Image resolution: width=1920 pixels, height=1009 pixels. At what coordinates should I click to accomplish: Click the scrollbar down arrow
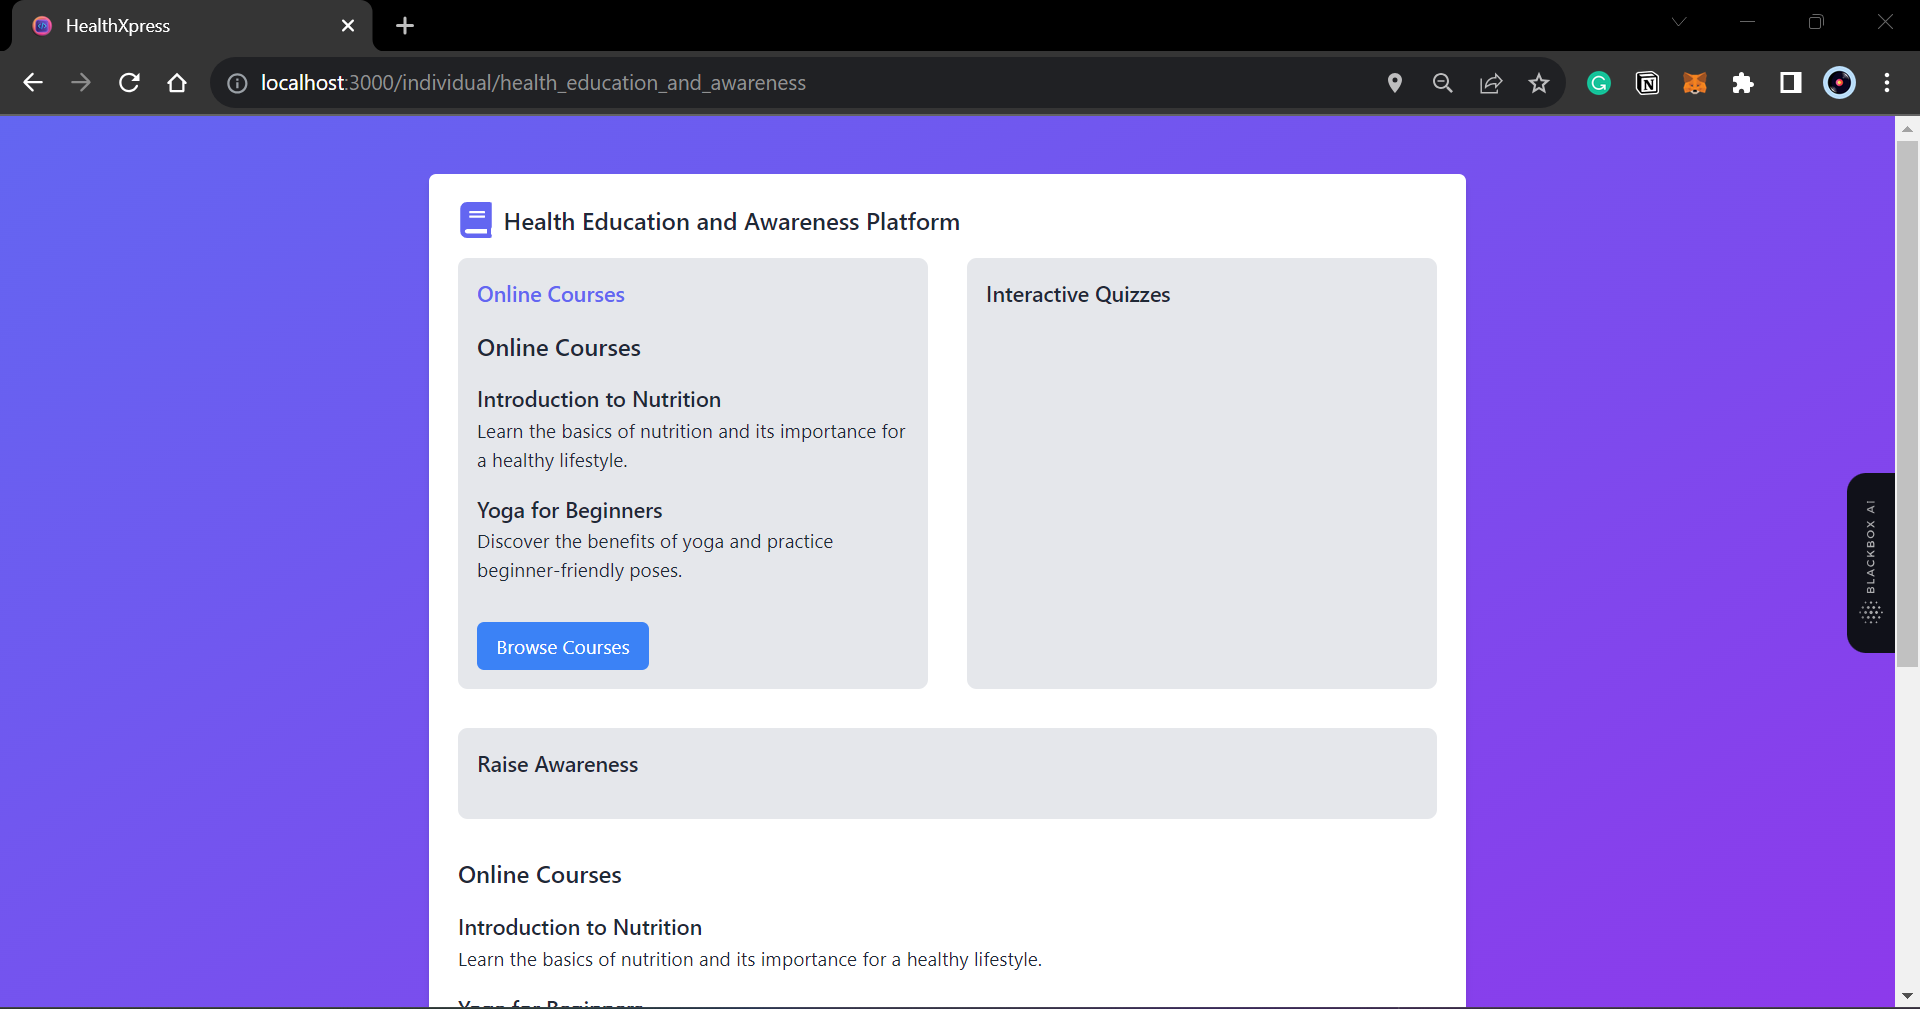click(1907, 996)
